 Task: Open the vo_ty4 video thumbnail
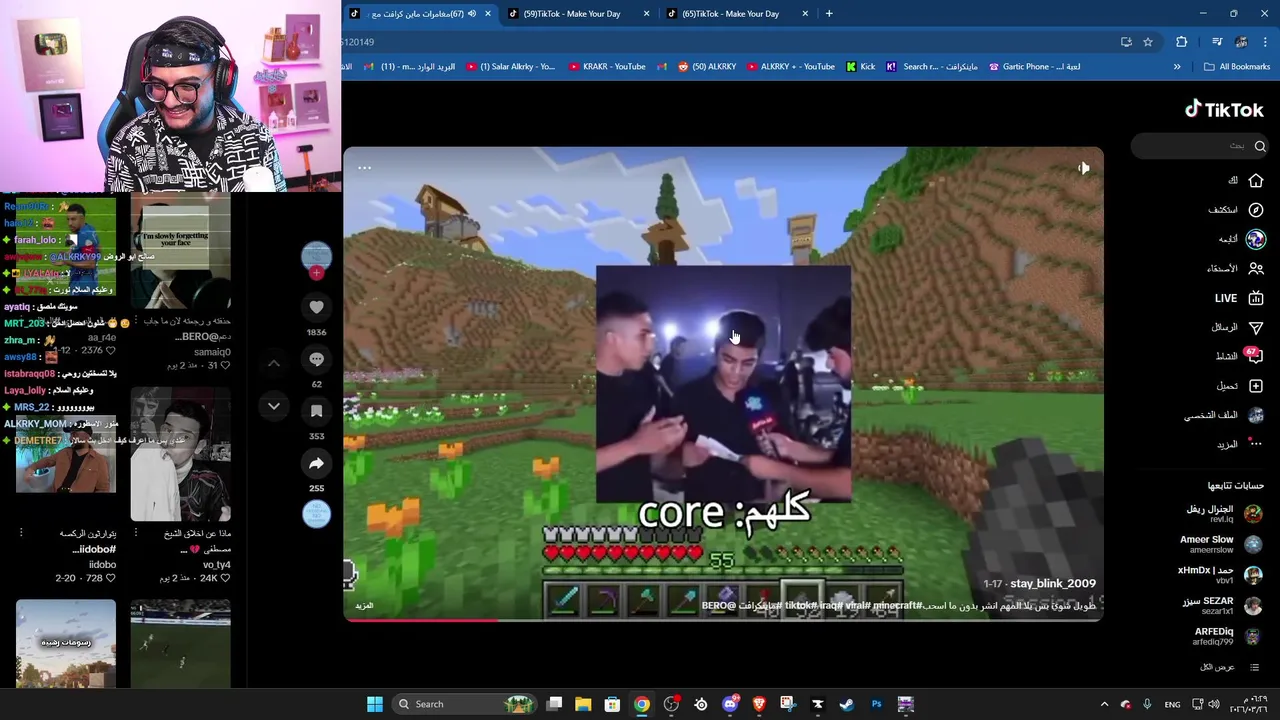click(180, 456)
